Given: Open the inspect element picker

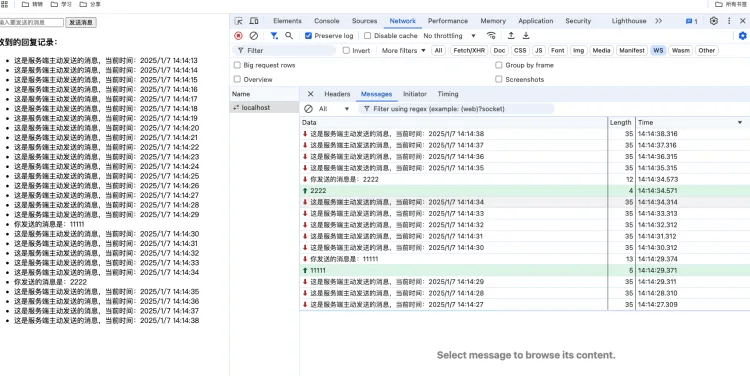Looking at the screenshot, I should point(238,21).
